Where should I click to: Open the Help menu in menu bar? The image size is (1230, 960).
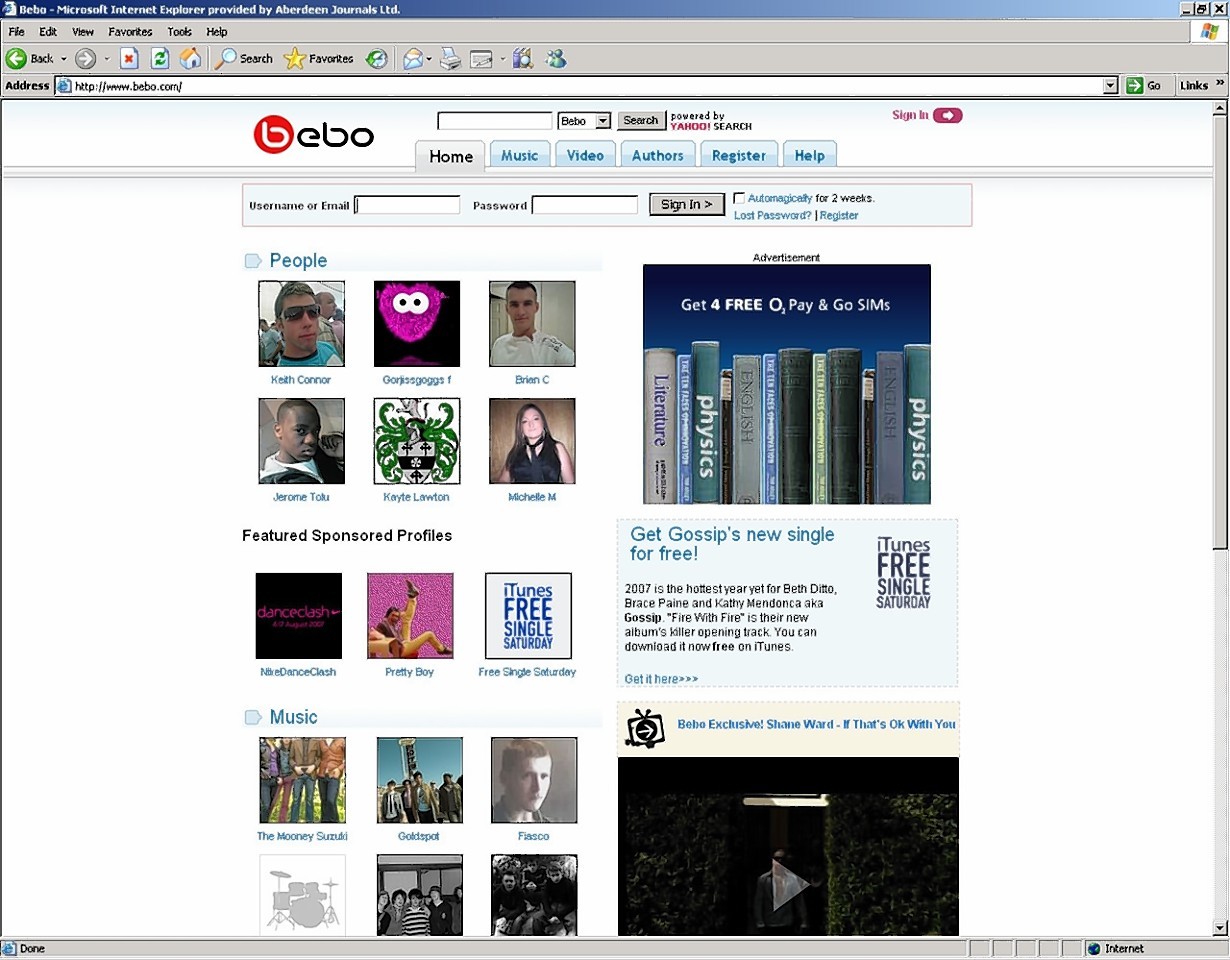tap(217, 32)
